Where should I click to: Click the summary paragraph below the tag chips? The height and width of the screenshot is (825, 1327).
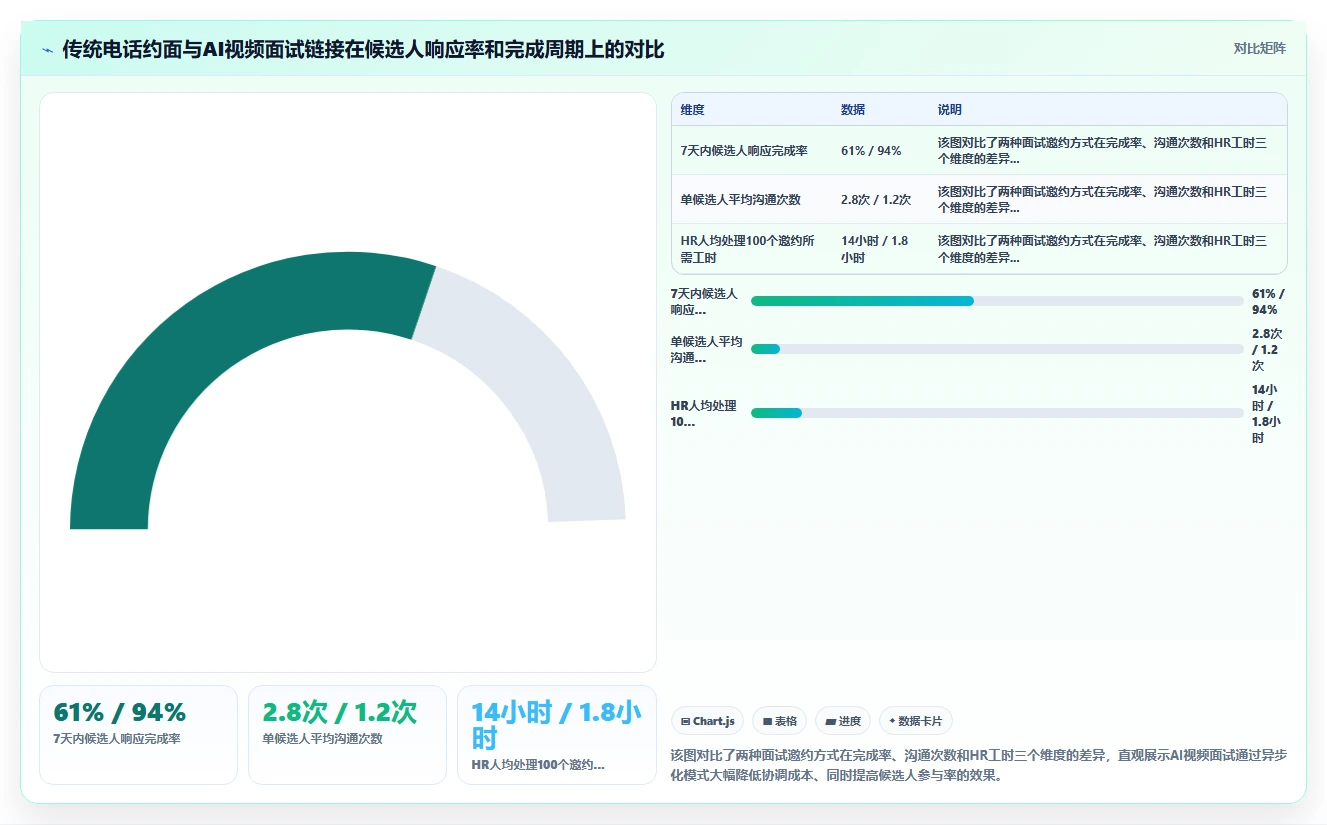click(x=978, y=765)
